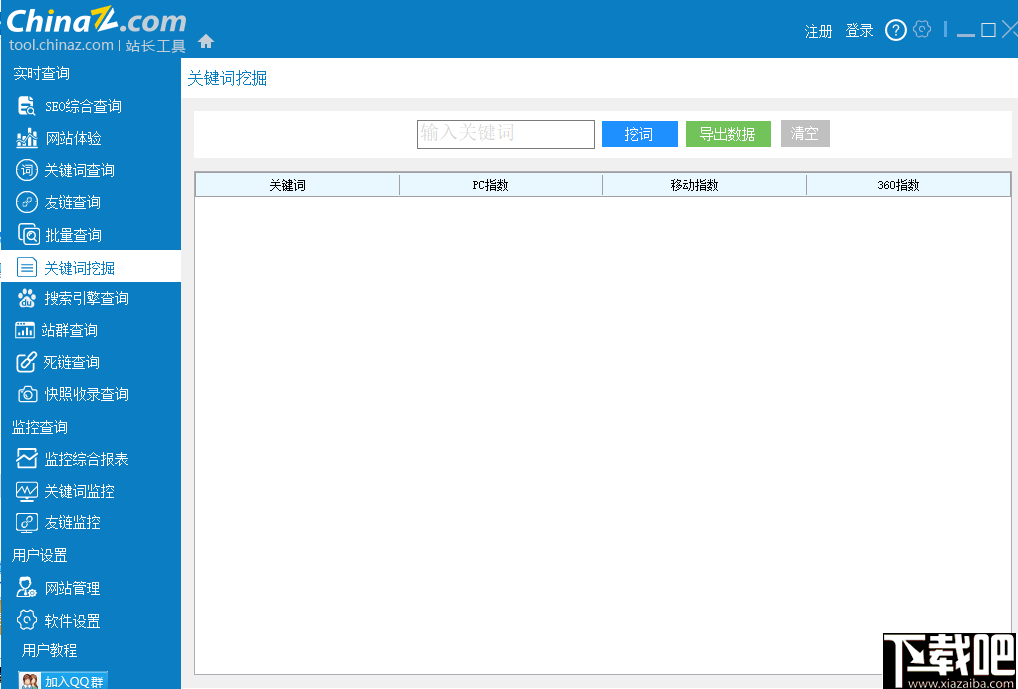Click the SEO综合查询 sidebar icon

click(x=27, y=106)
